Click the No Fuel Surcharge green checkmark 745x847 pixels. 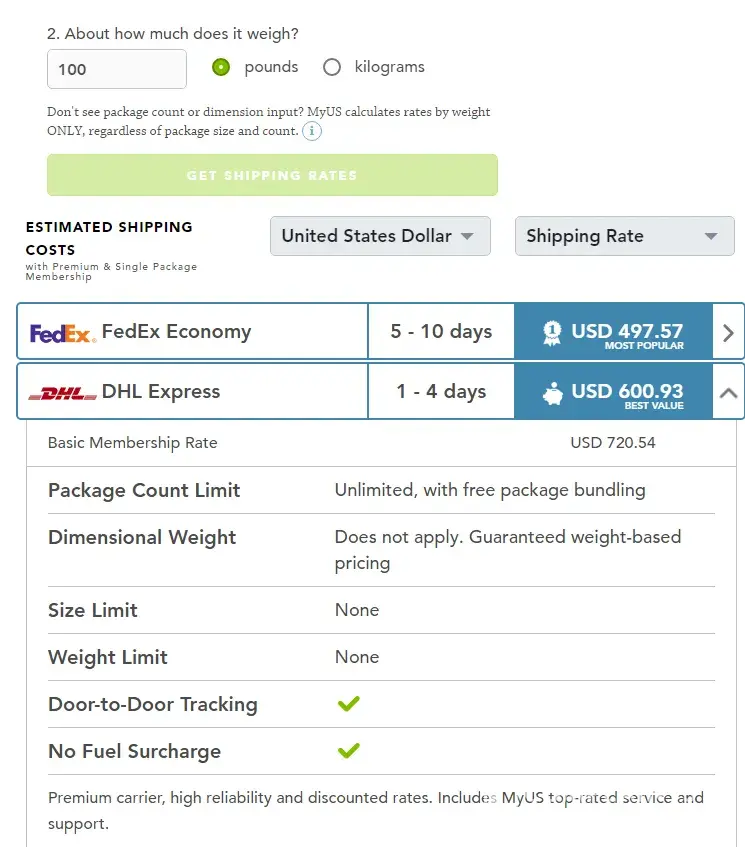pos(348,751)
